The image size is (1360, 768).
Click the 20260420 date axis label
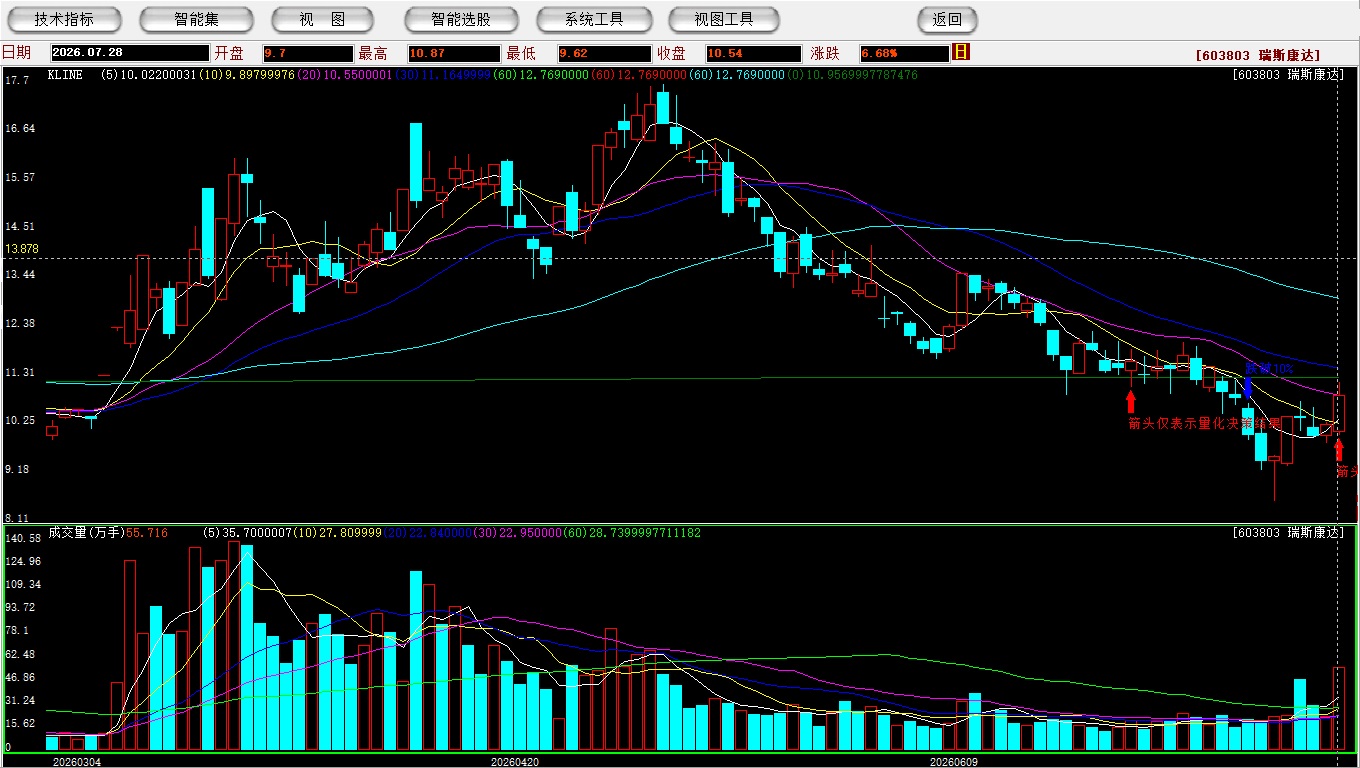pyautogui.click(x=515, y=762)
